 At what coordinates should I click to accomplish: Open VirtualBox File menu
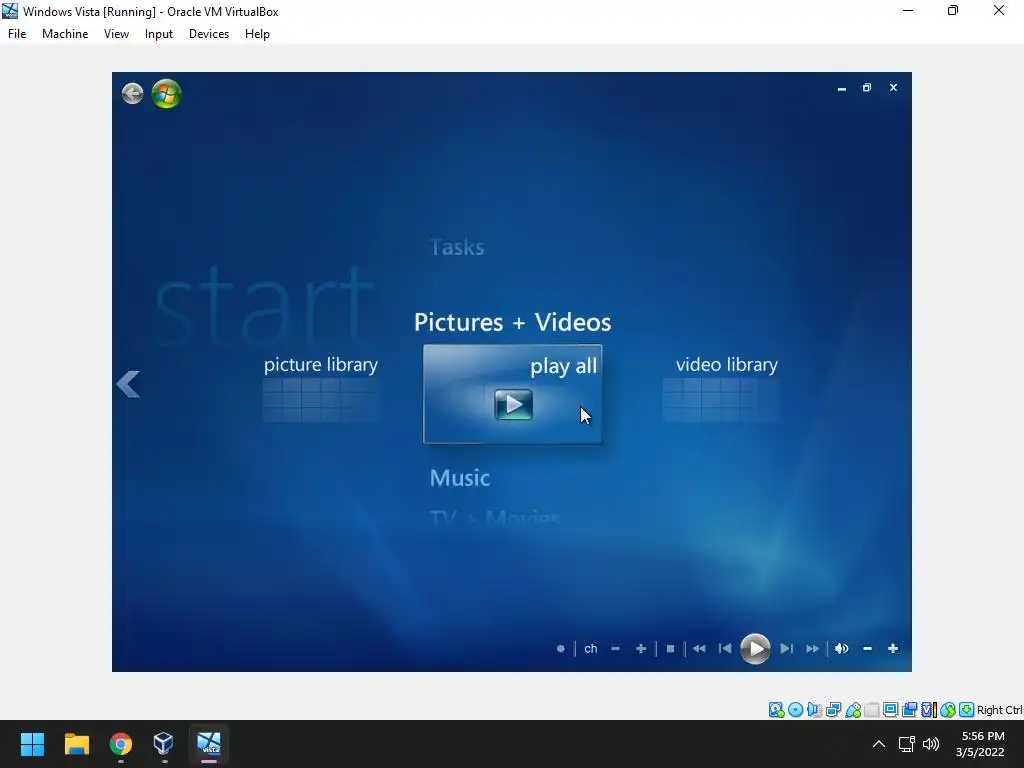pyautogui.click(x=17, y=34)
